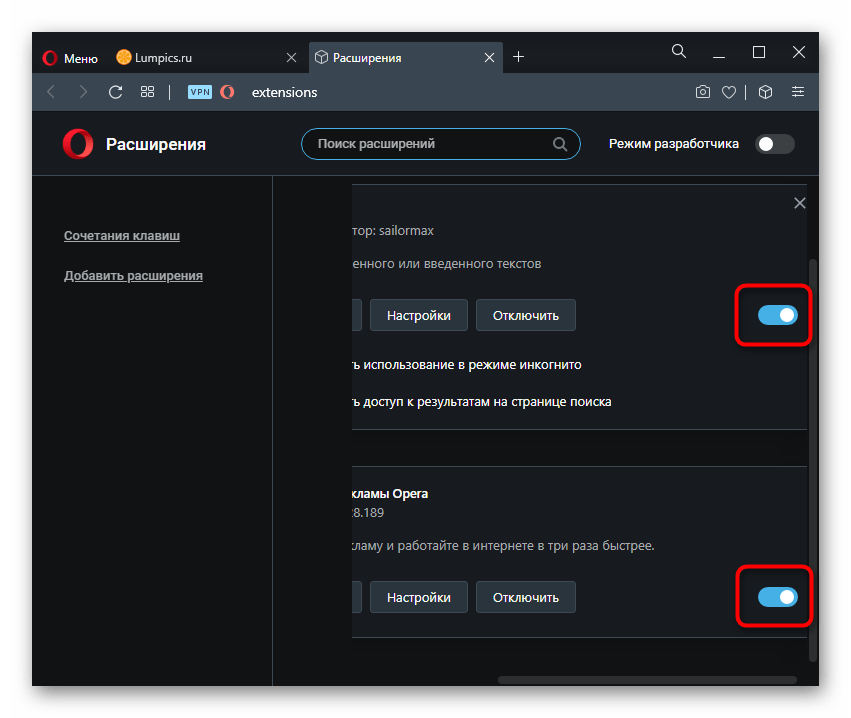Click the VPN badge in address bar
This screenshot has width=851, height=718.
pyautogui.click(x=200, y=92)
